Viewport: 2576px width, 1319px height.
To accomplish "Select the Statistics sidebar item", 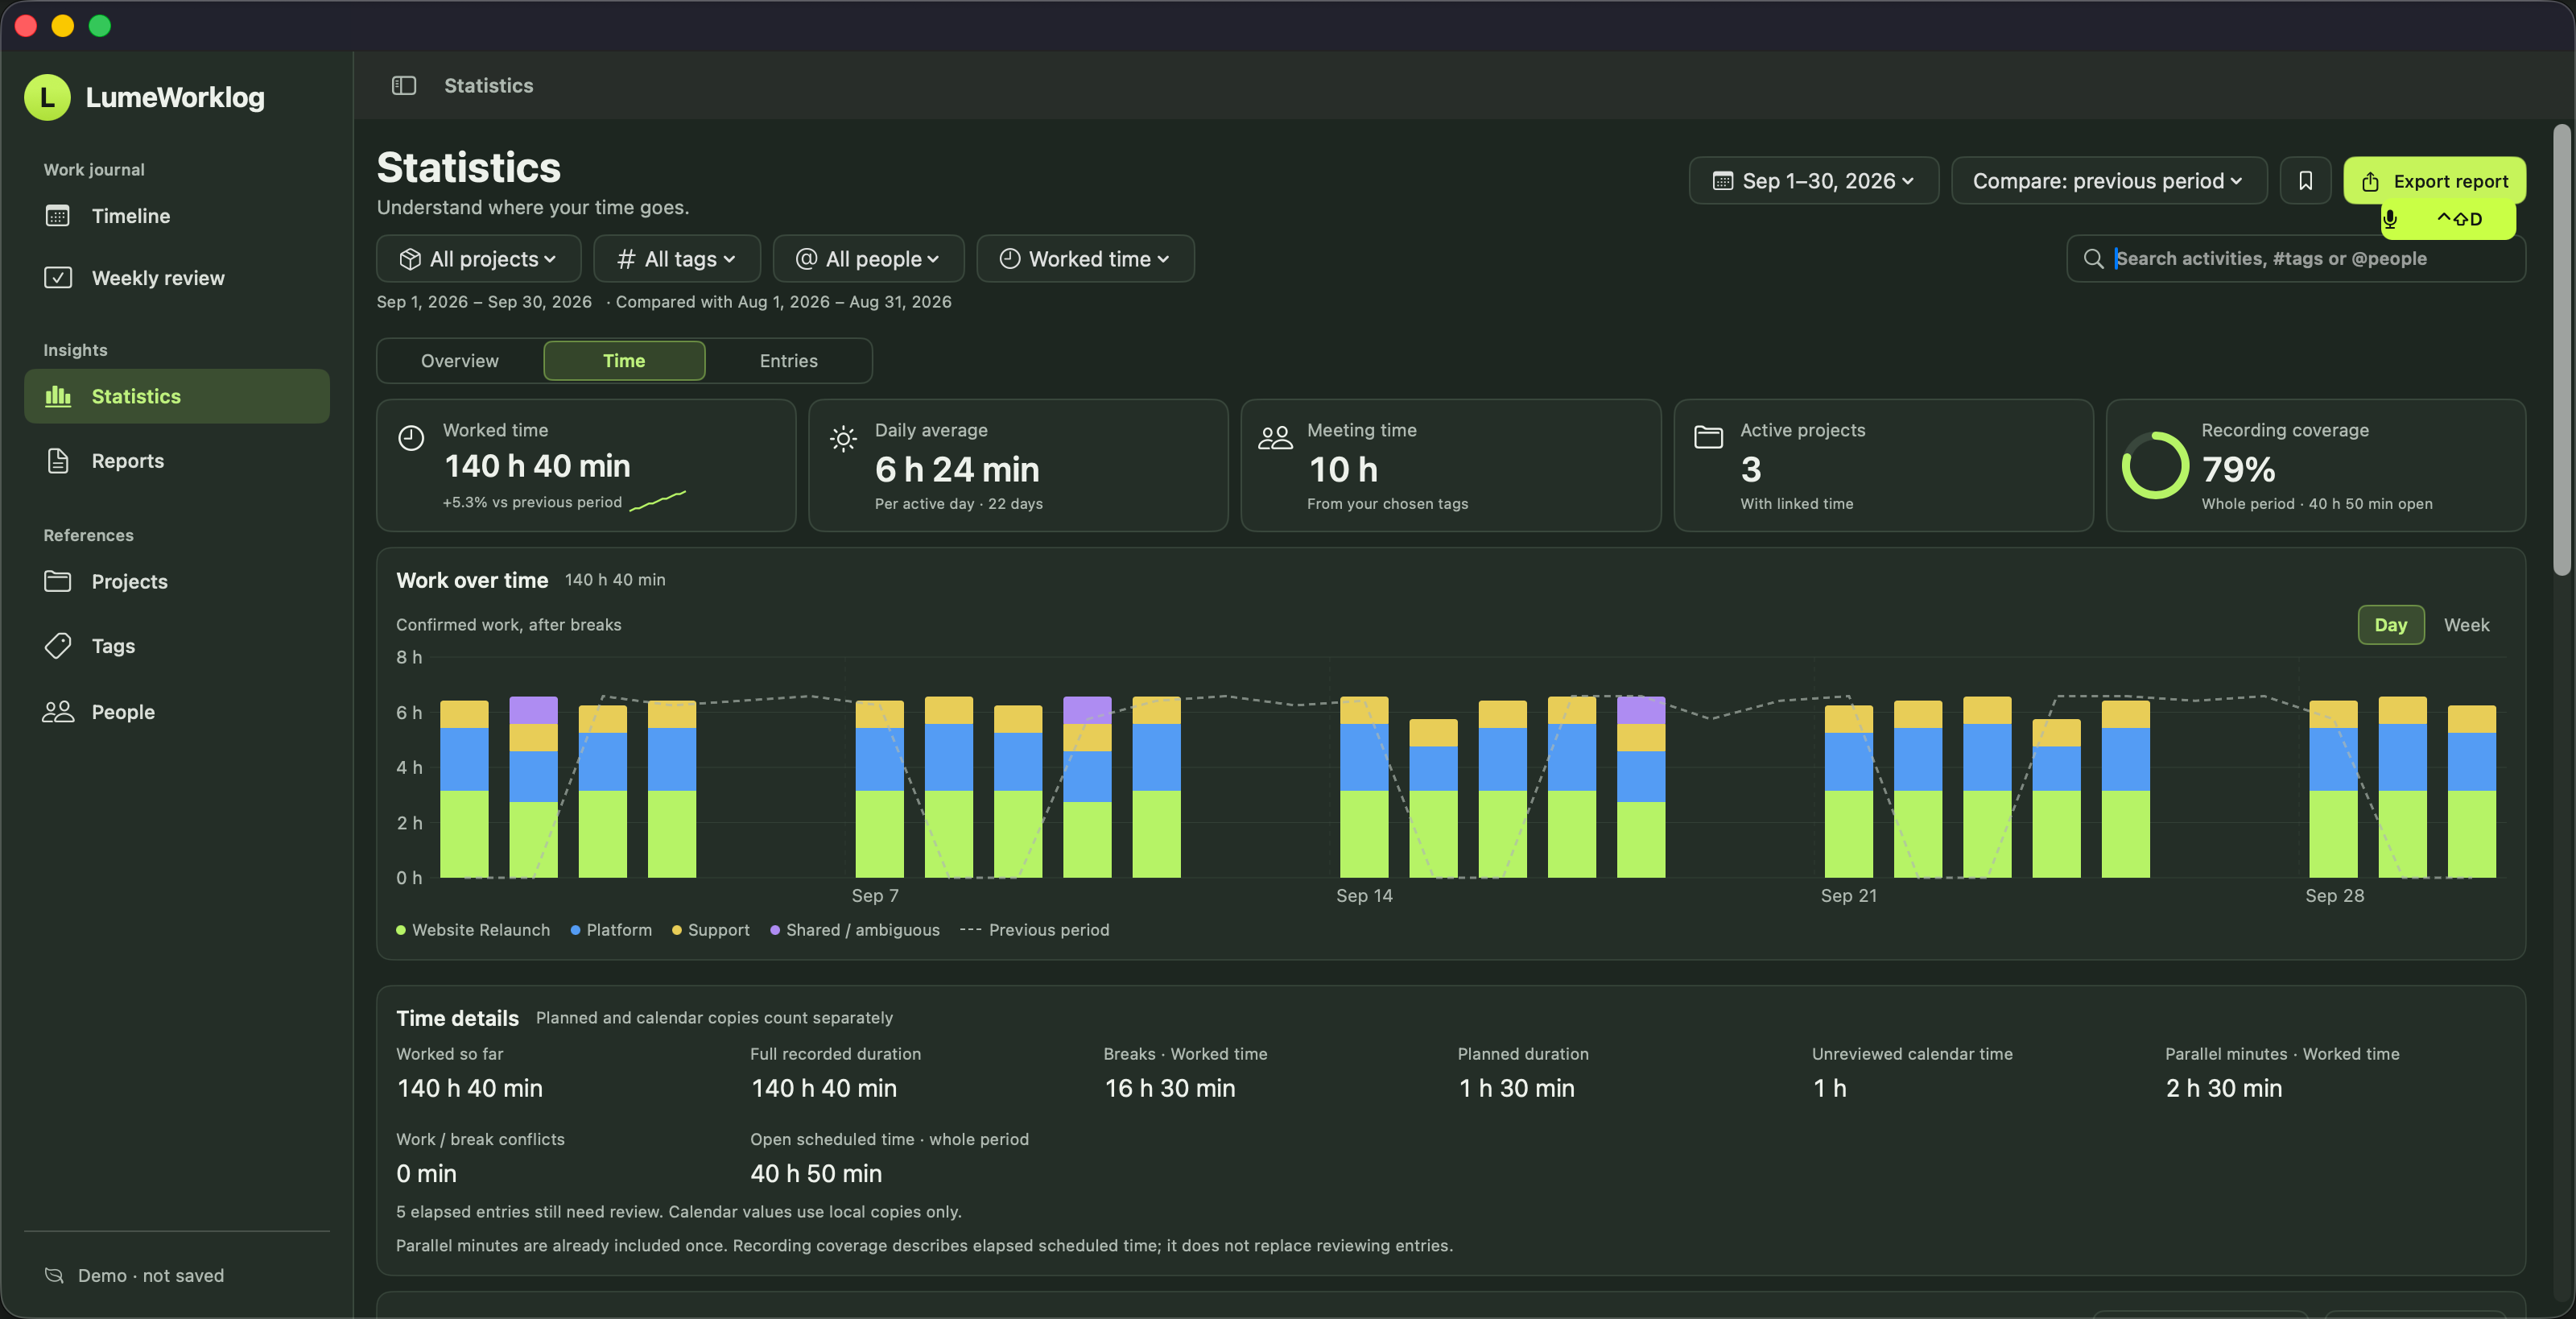I will (x=177, y=396).
